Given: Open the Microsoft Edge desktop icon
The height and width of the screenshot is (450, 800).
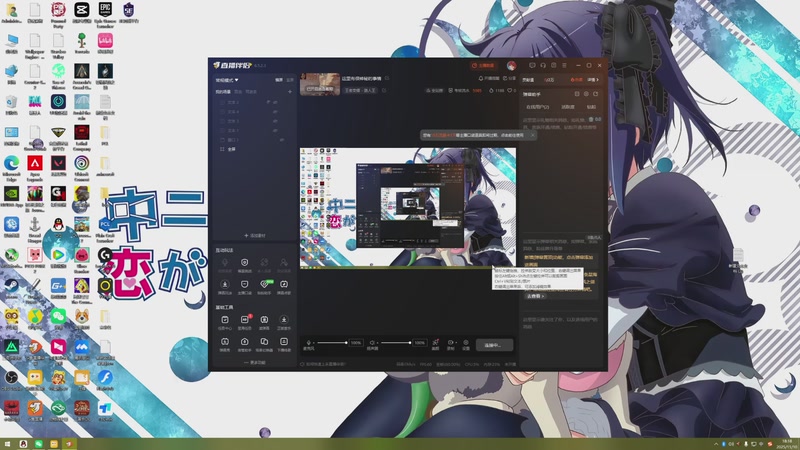Looking at the screenshot, I should click(11, 166).
